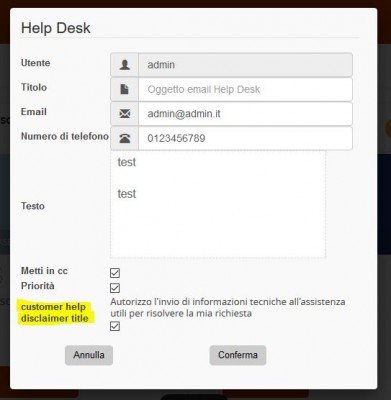The image size is (391, 400).
Task: Click the 'Testo' label
Action: (33, 206)
